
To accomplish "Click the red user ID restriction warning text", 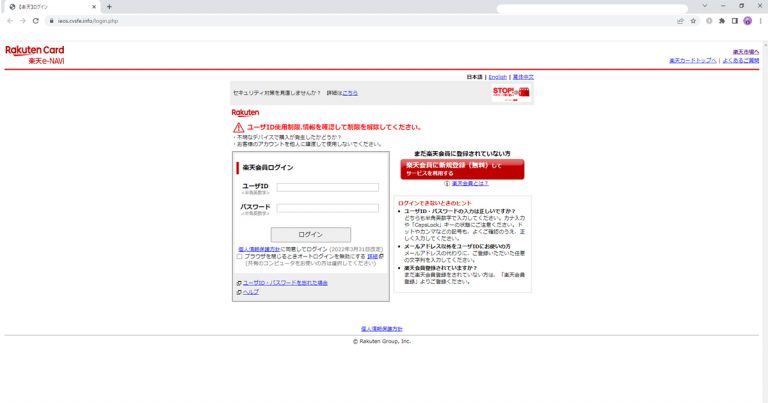I will [x=334, y=127].
